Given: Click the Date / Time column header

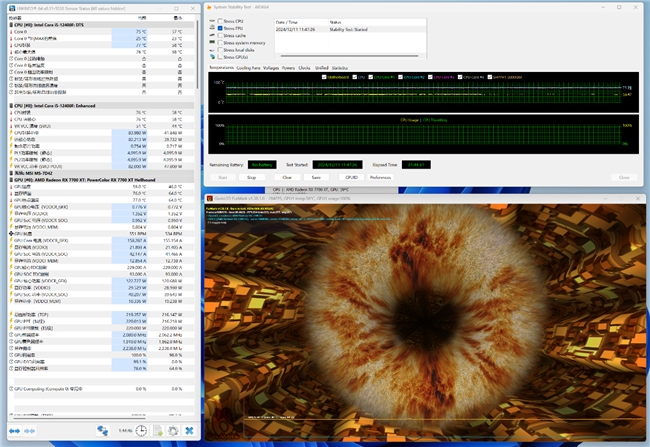Looking at the screenshot, I should pyautogui.click(x=301, y=22).
